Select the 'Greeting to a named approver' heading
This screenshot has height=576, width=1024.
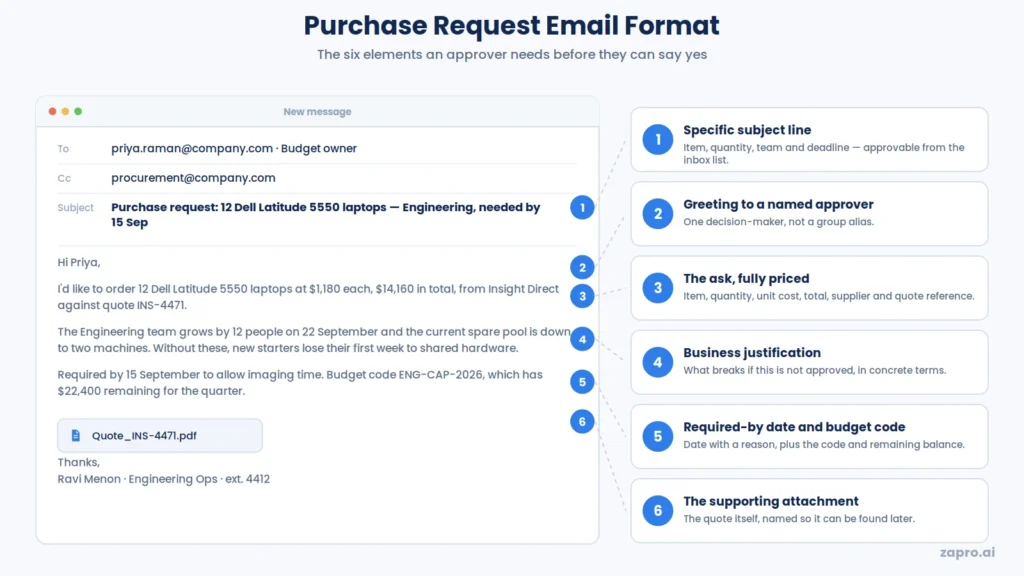click(x=778, y=204)
